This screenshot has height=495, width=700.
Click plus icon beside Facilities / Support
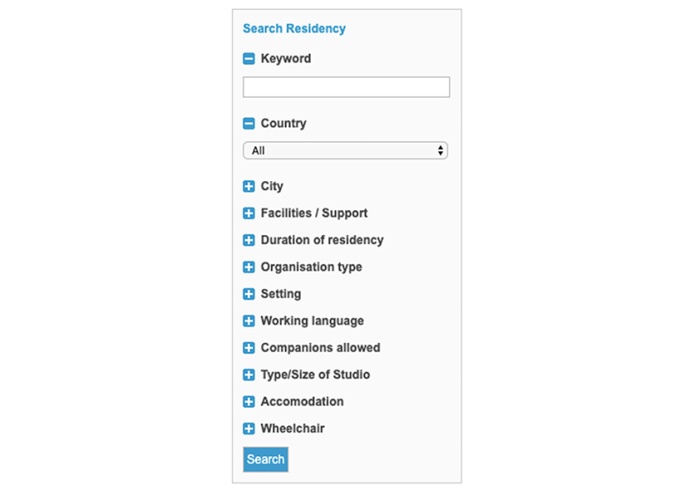pyautogui.click(x=249, y=213)
